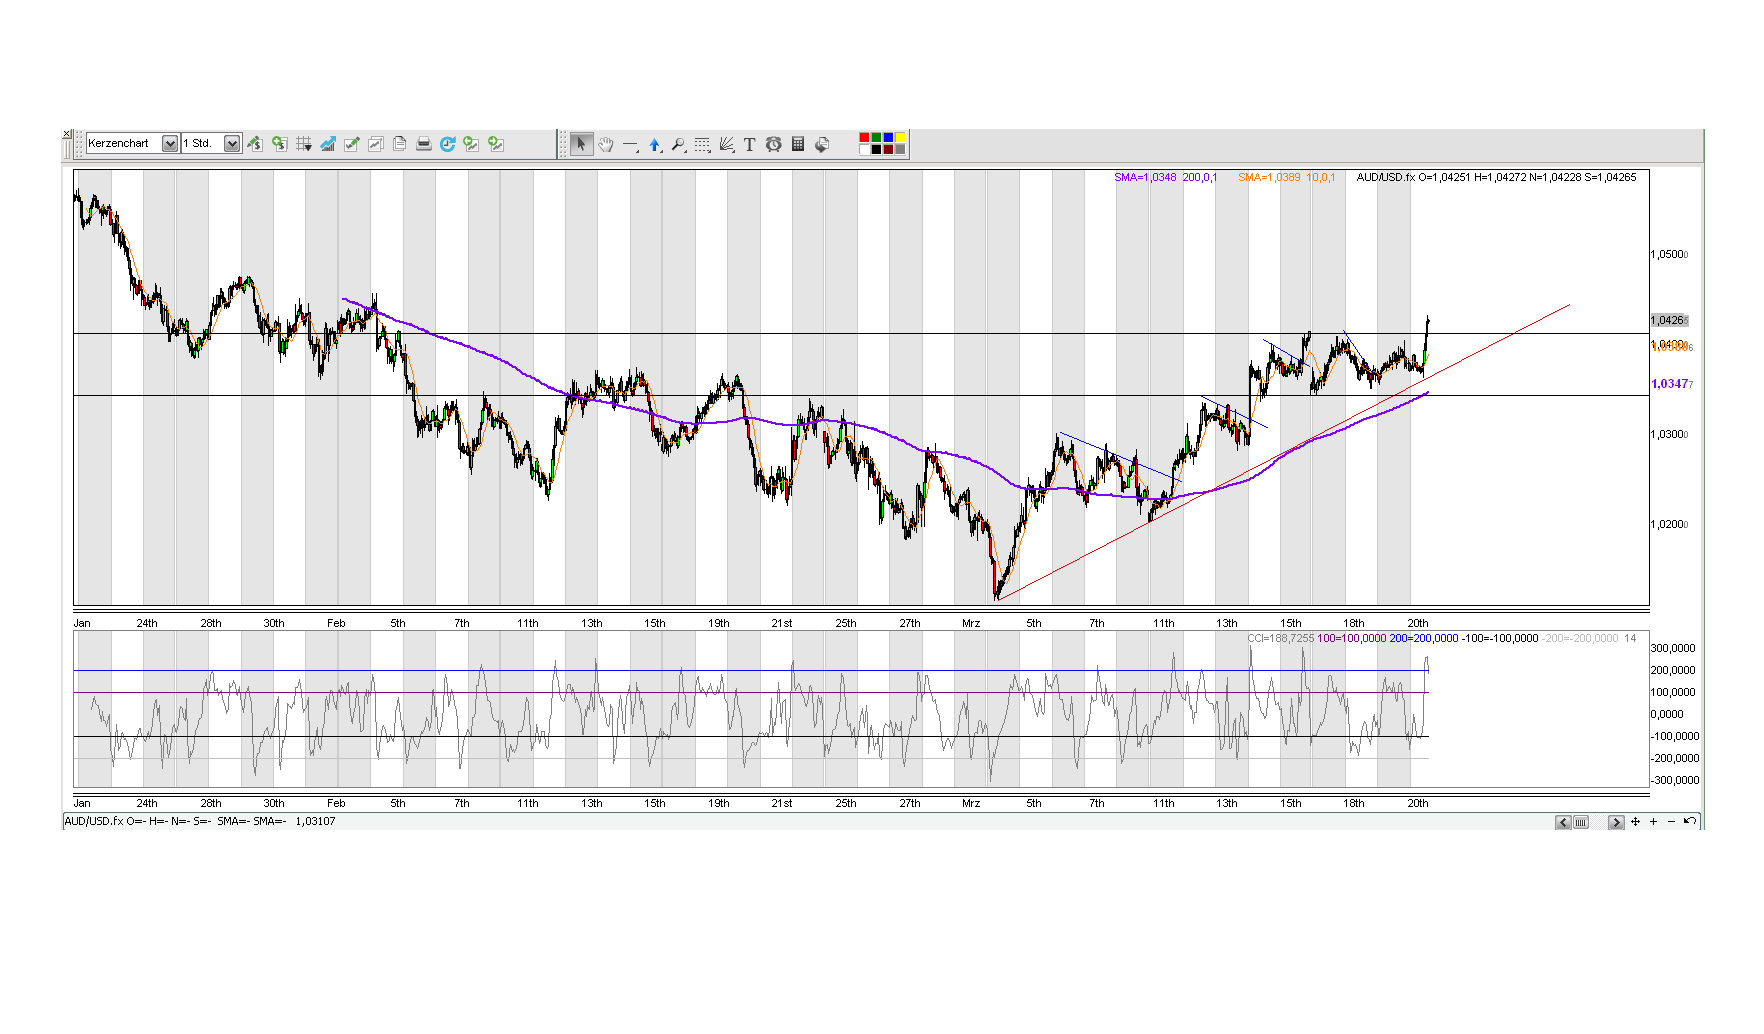
Task: Pick the green color swatch
Action: click(x=876, y=138)
